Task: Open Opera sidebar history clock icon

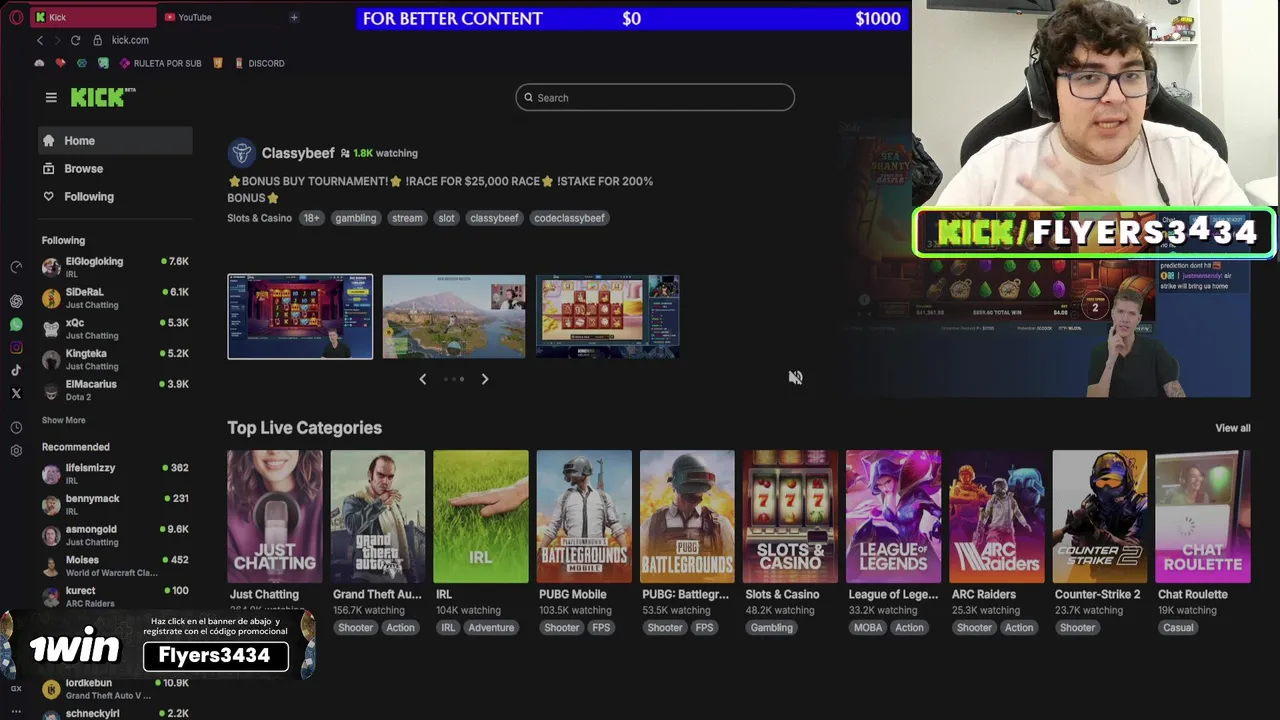Action: [16, 427]
